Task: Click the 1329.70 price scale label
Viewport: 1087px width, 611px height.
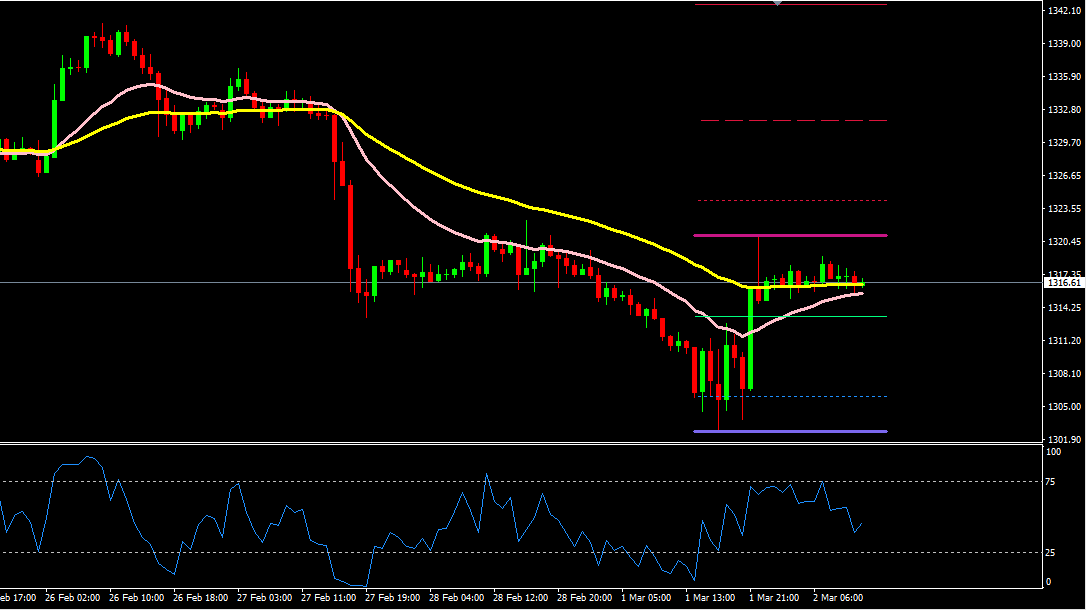Action: 1065,143
